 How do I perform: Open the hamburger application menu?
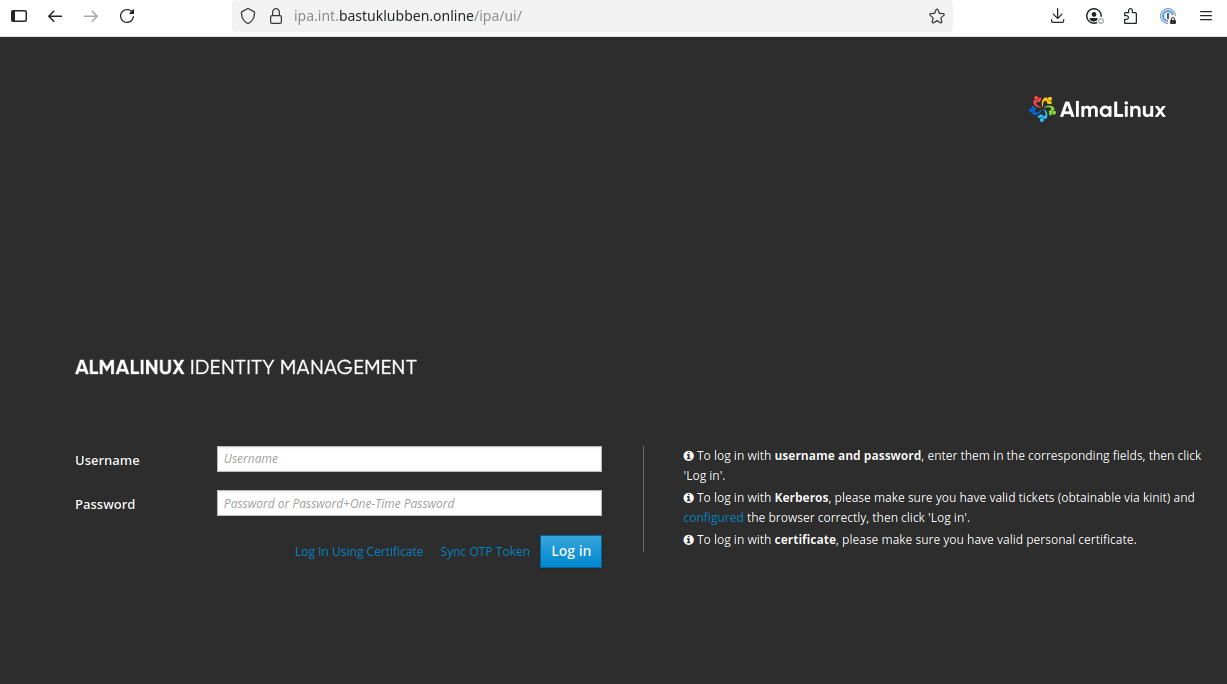pos(1205,16)
